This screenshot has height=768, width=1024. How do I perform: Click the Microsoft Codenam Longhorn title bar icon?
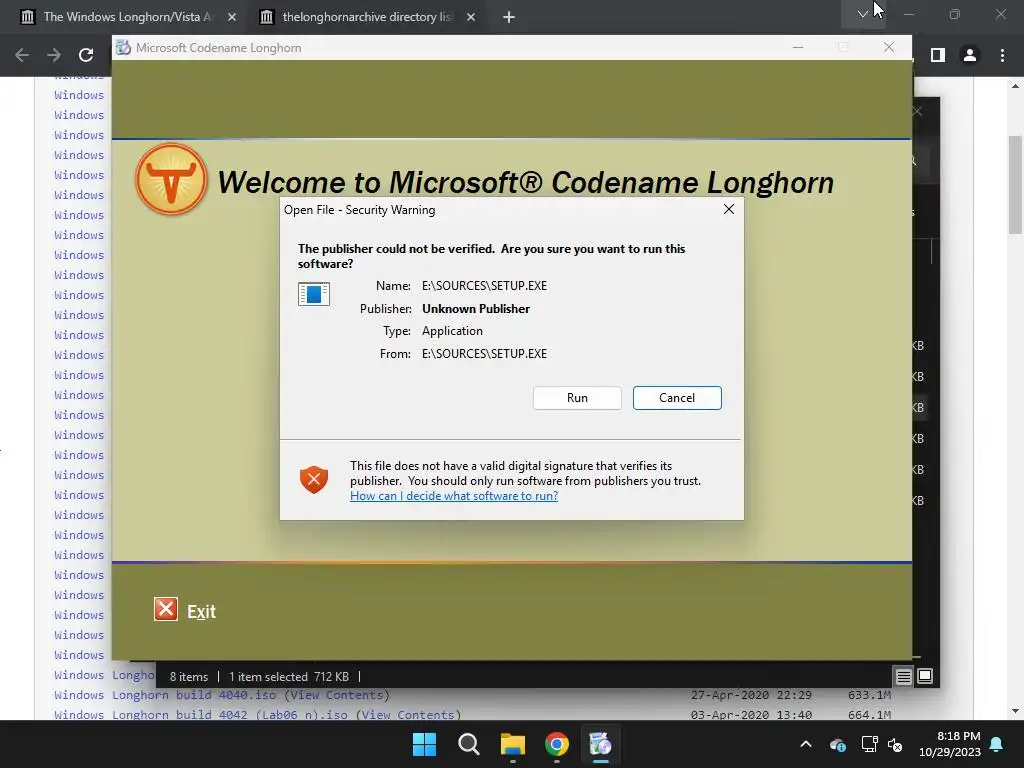123,47
